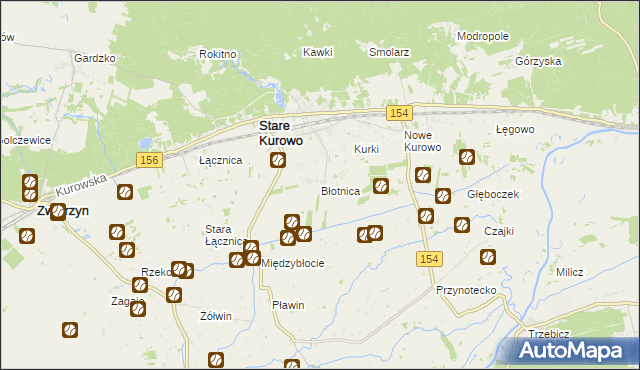The image size is (640, 370).
Task: Click the marker overlapping the Zwierzyn label
Action: click(x=58, y=212)
